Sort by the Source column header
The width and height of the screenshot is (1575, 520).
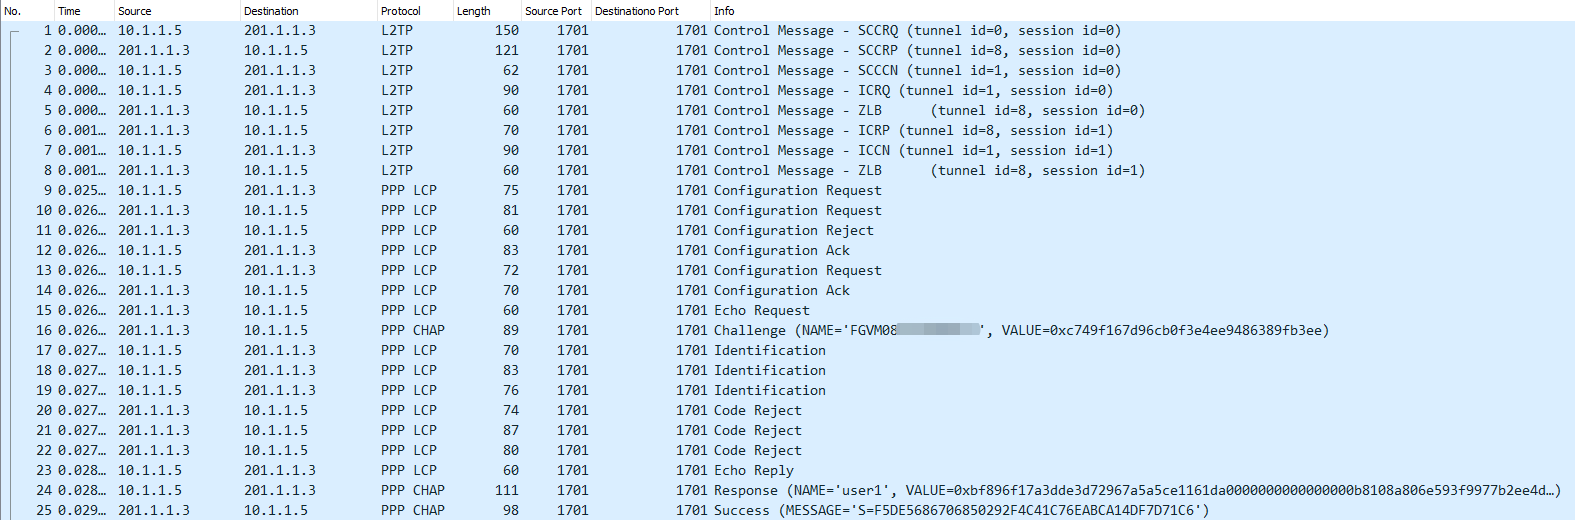point(135,11)
